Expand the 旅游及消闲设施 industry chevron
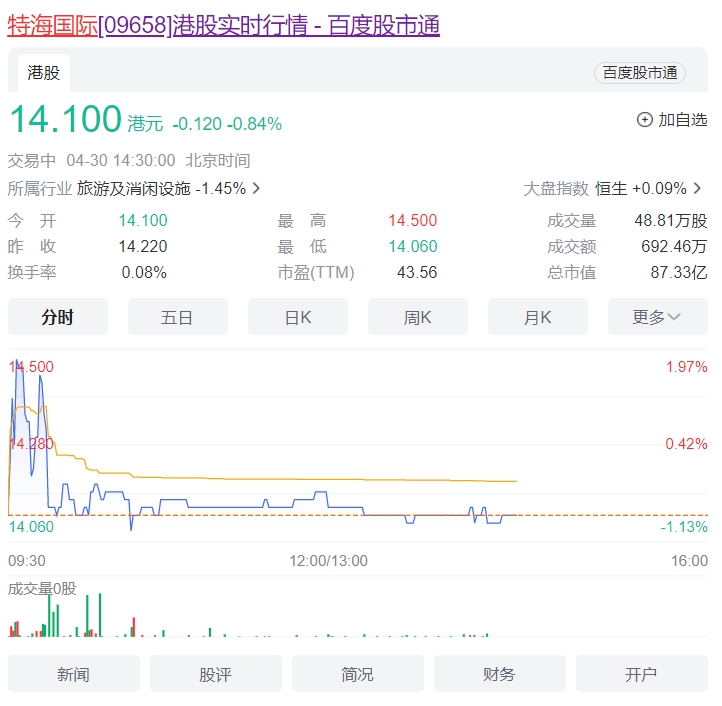Image resolution: width=722 pixels, height=706 pixels. [x=256, y=188]
